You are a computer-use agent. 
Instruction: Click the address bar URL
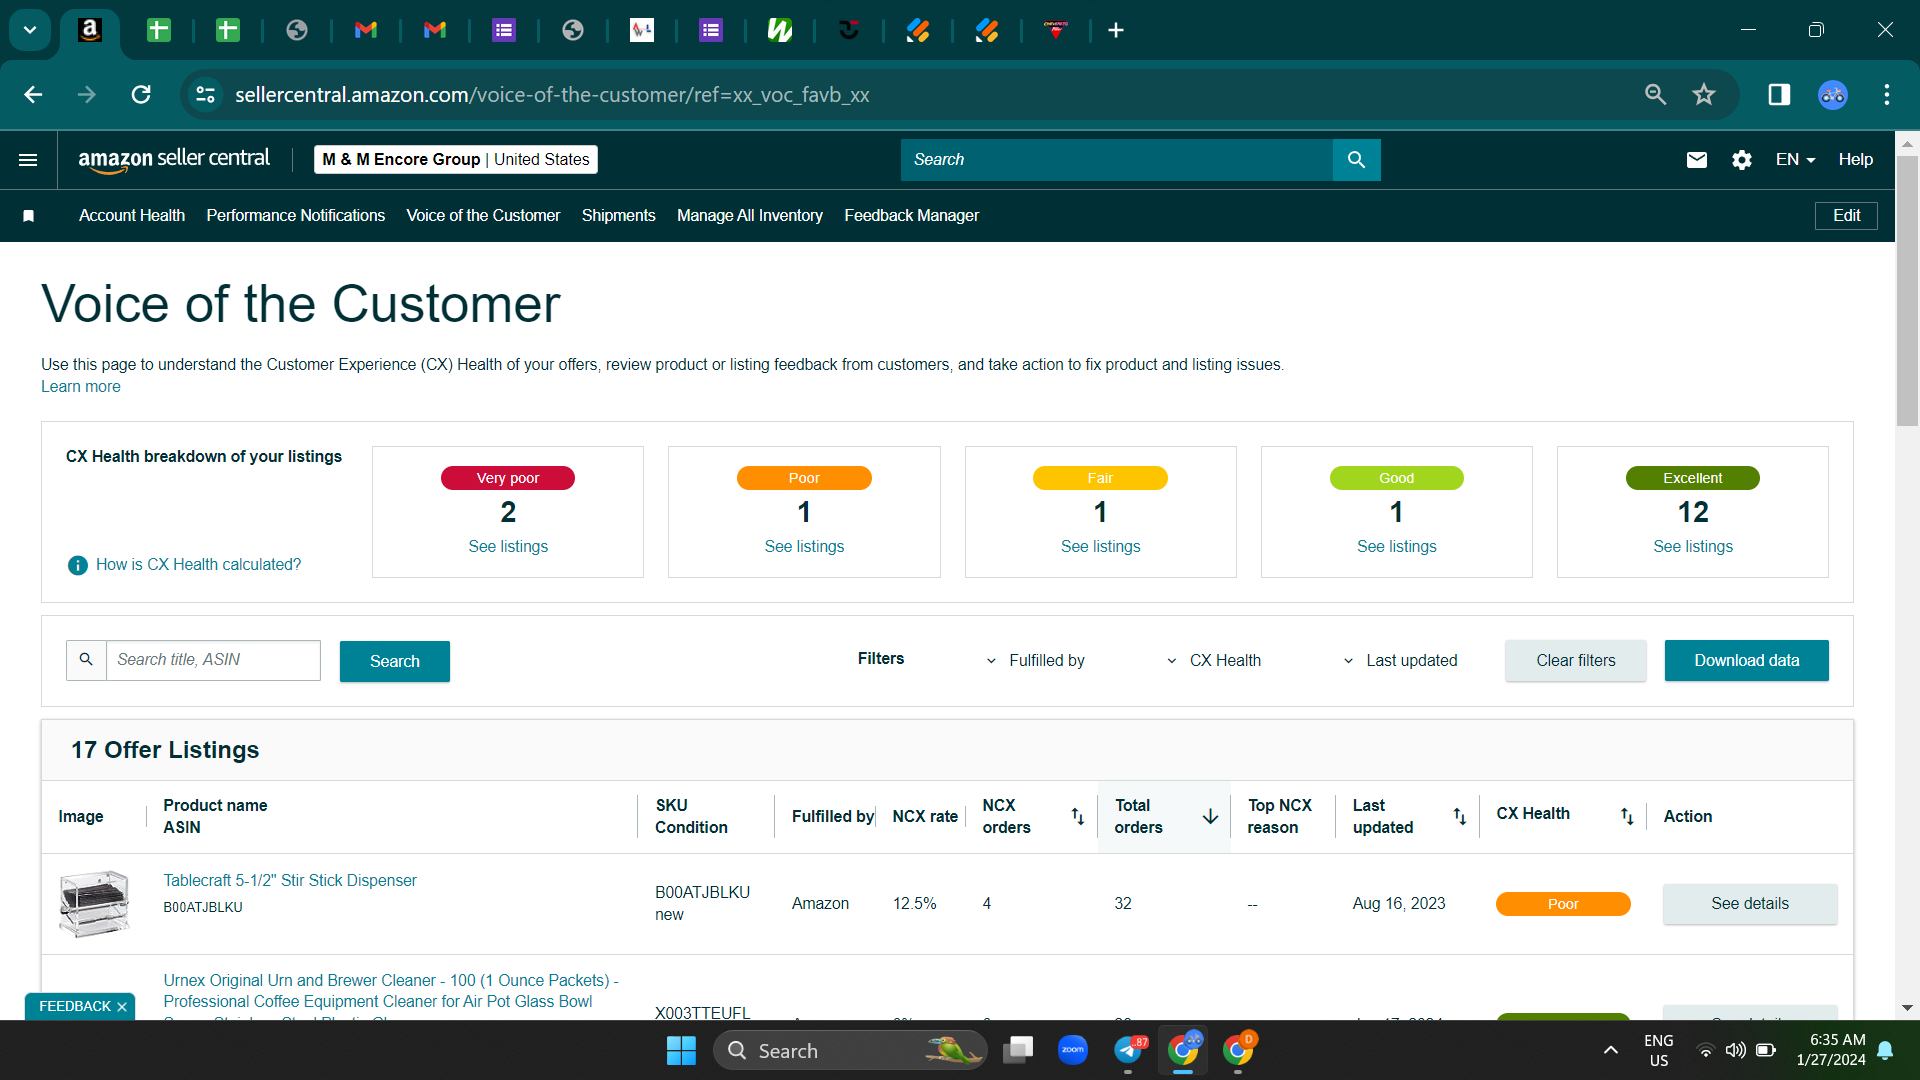(x=552, y=94)
